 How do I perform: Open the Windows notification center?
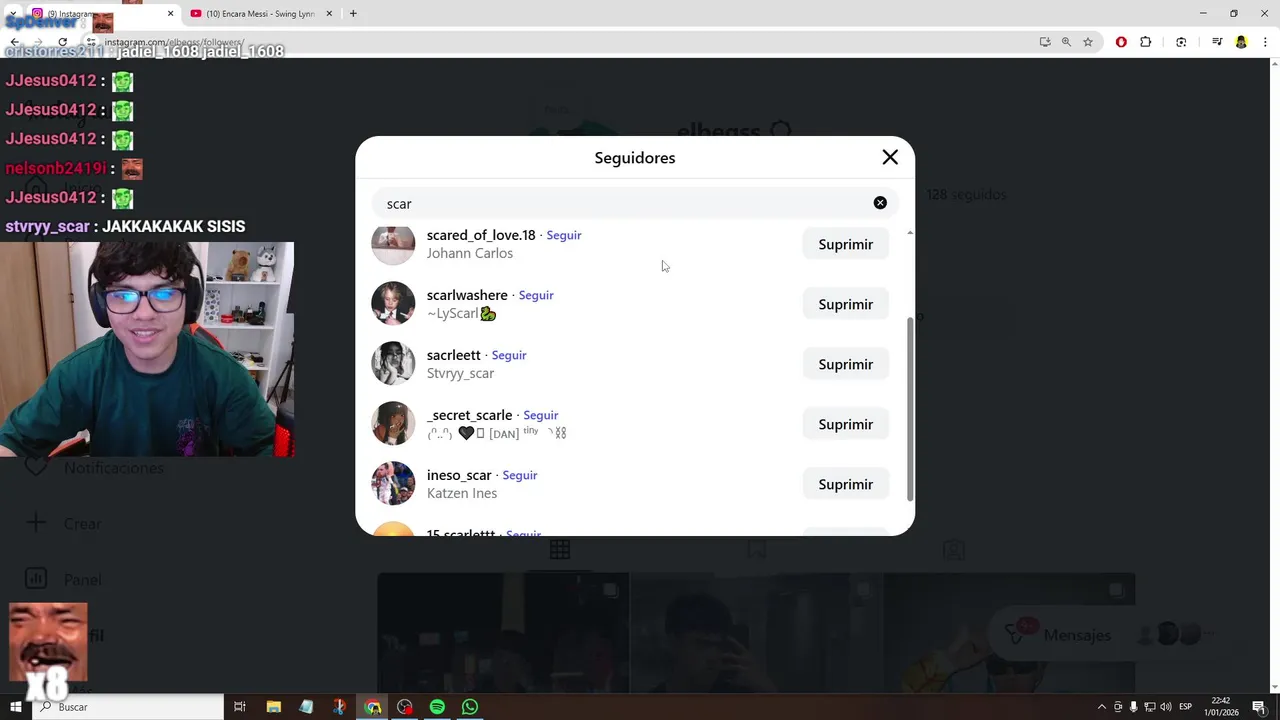click(x=1259, y=707)
